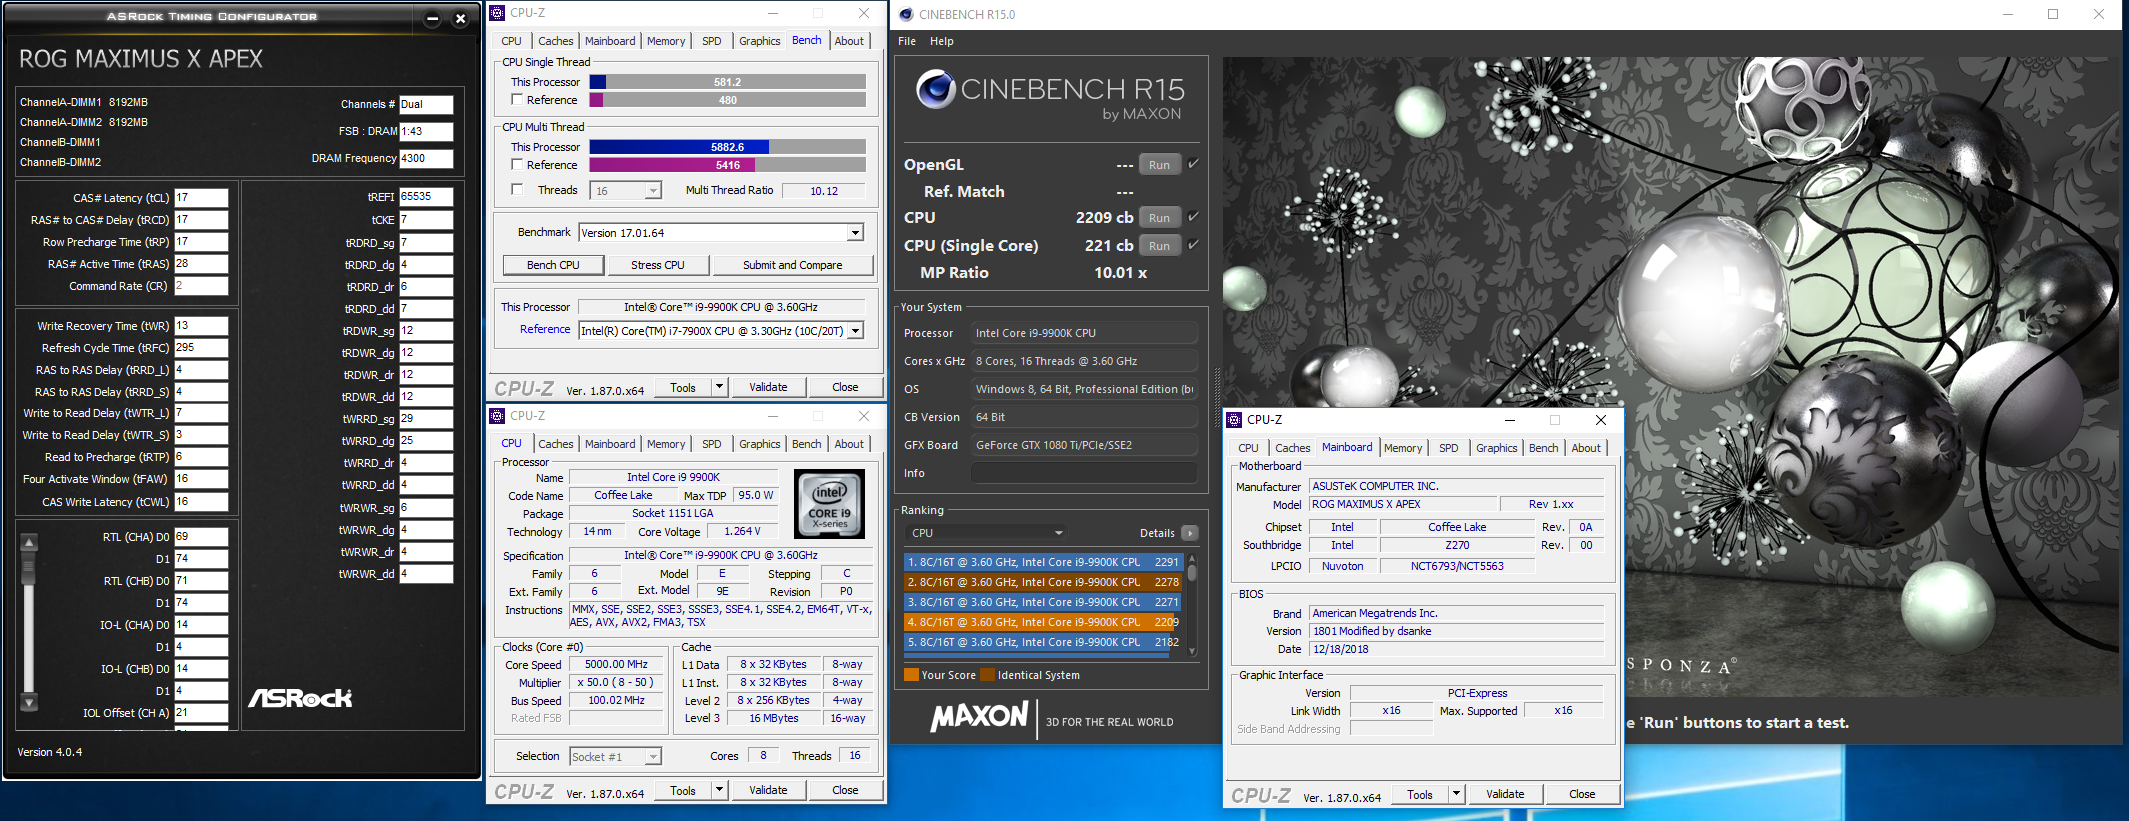The image size is (2129, 821).
Task: Click the MAXON logo in Cinebench
Action: 979,716
